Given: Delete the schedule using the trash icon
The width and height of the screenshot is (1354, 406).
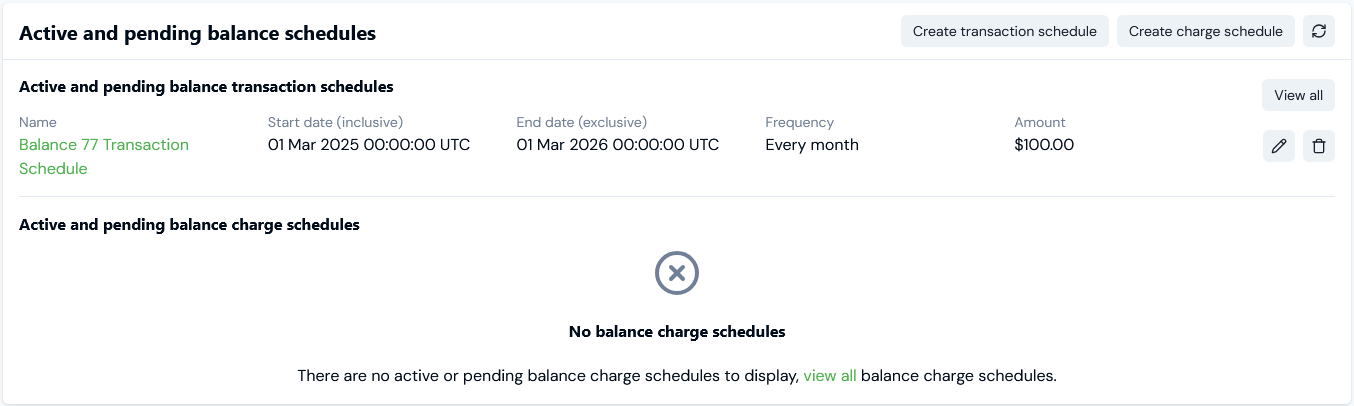Looking at the screenshot, I should (x=1319, y=146).
